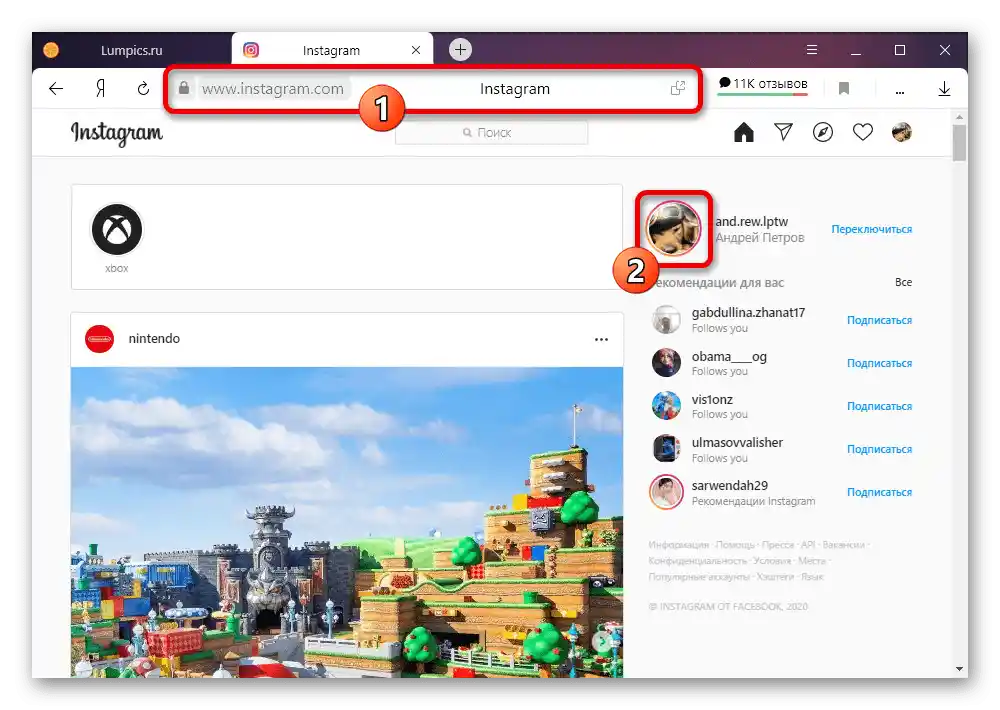The width and height of the screenshot is (1000, 710).
Task: Open ulmasovvalisher avatar
Action: click(x=666, y=449)
